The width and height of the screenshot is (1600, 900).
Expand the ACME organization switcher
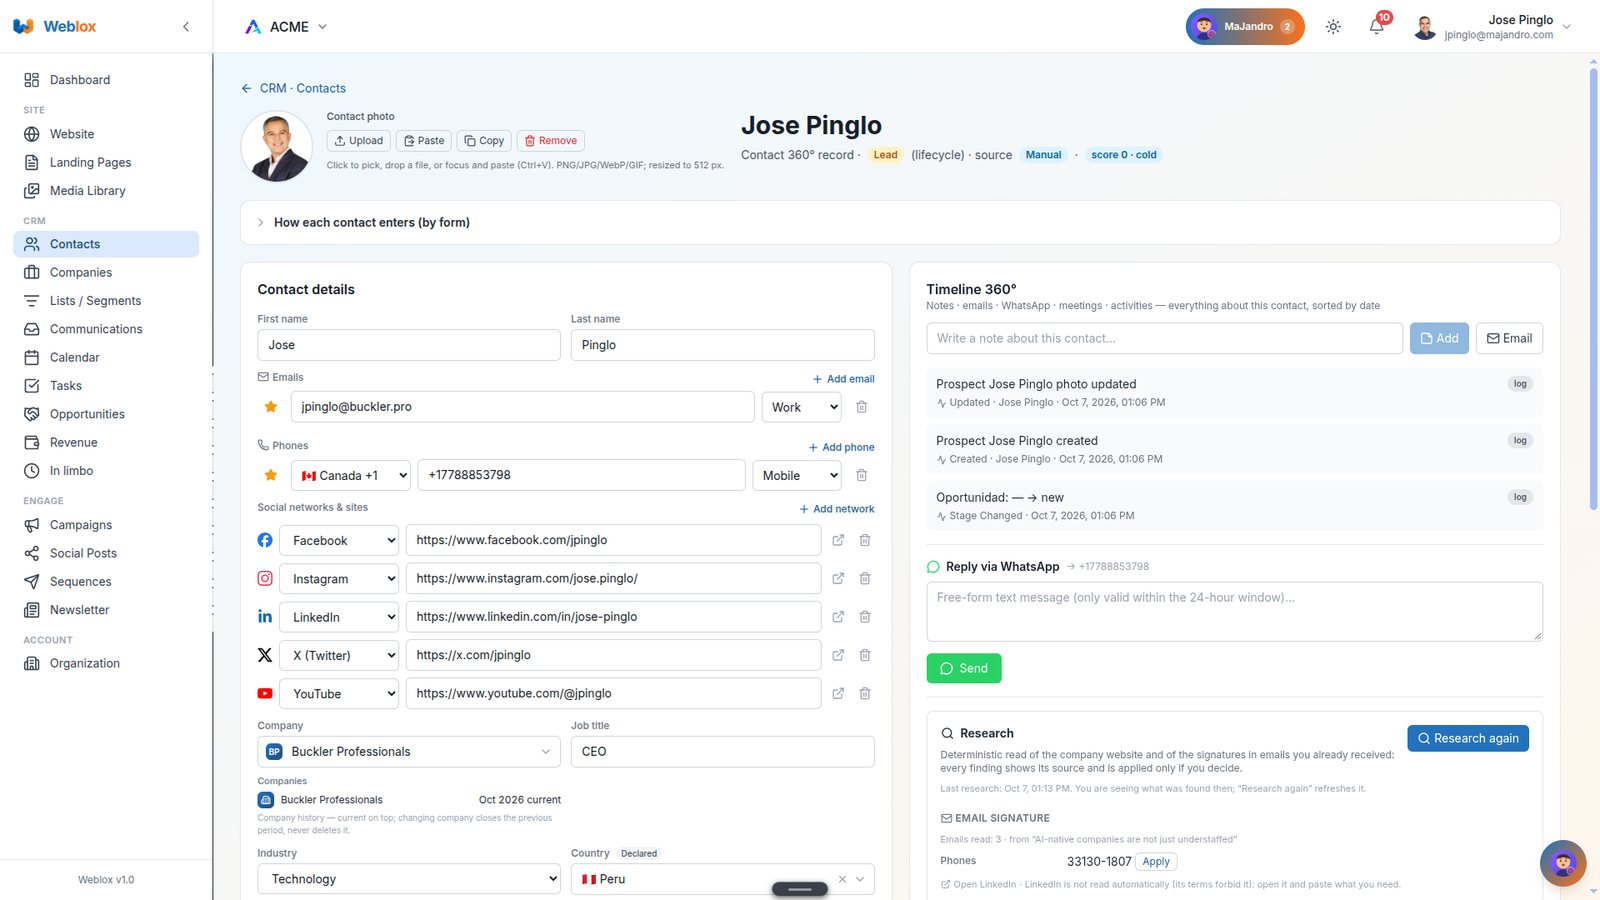pos(286,27)
